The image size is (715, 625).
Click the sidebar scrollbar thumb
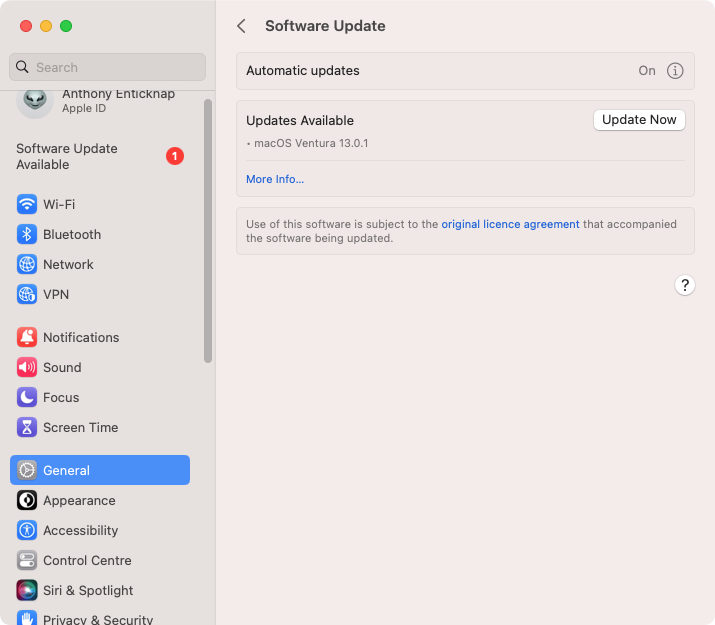(x=208, y=231)
